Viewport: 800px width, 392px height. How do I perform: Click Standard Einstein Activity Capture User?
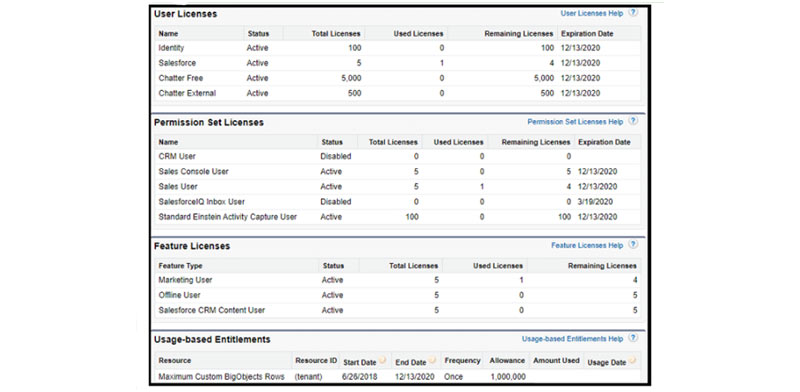pos(228,217)
